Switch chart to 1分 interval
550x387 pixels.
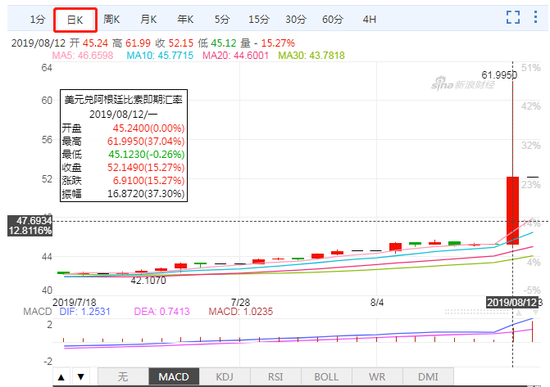[x=38, y=19]
